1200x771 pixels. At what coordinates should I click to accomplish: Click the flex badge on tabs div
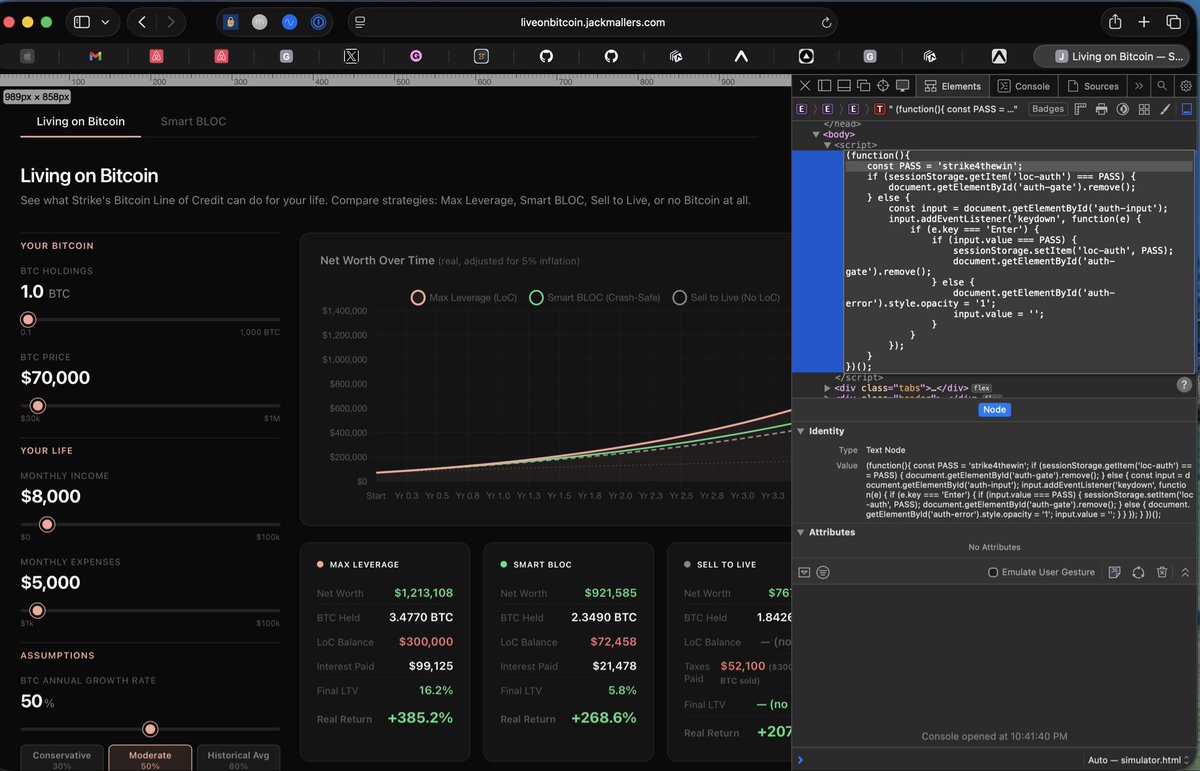pos(981,387)
